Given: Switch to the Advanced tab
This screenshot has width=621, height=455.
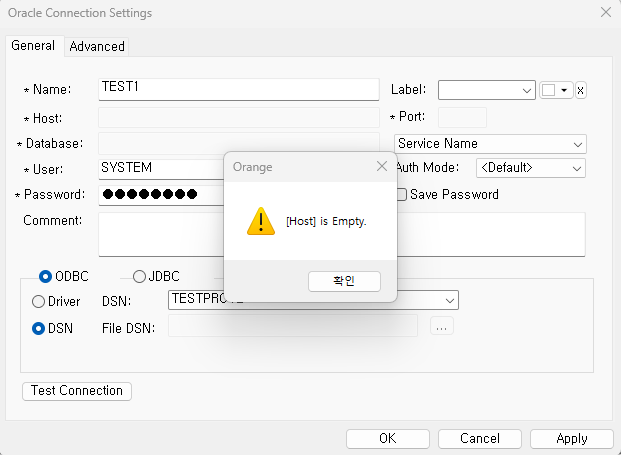Looking at the screenshot, I should [97, 46].
